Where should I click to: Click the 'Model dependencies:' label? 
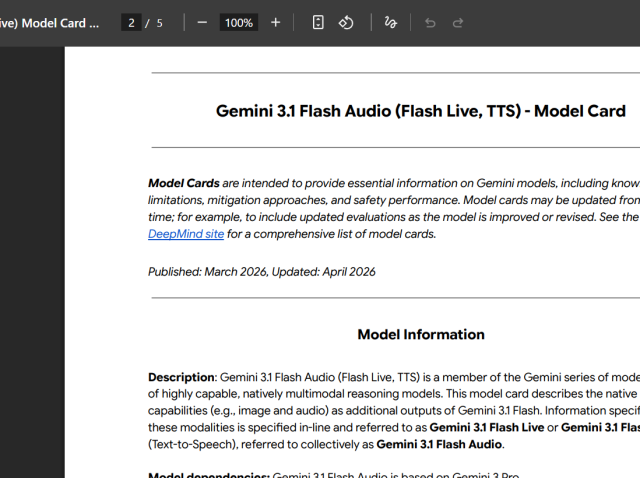click(209, 475)
